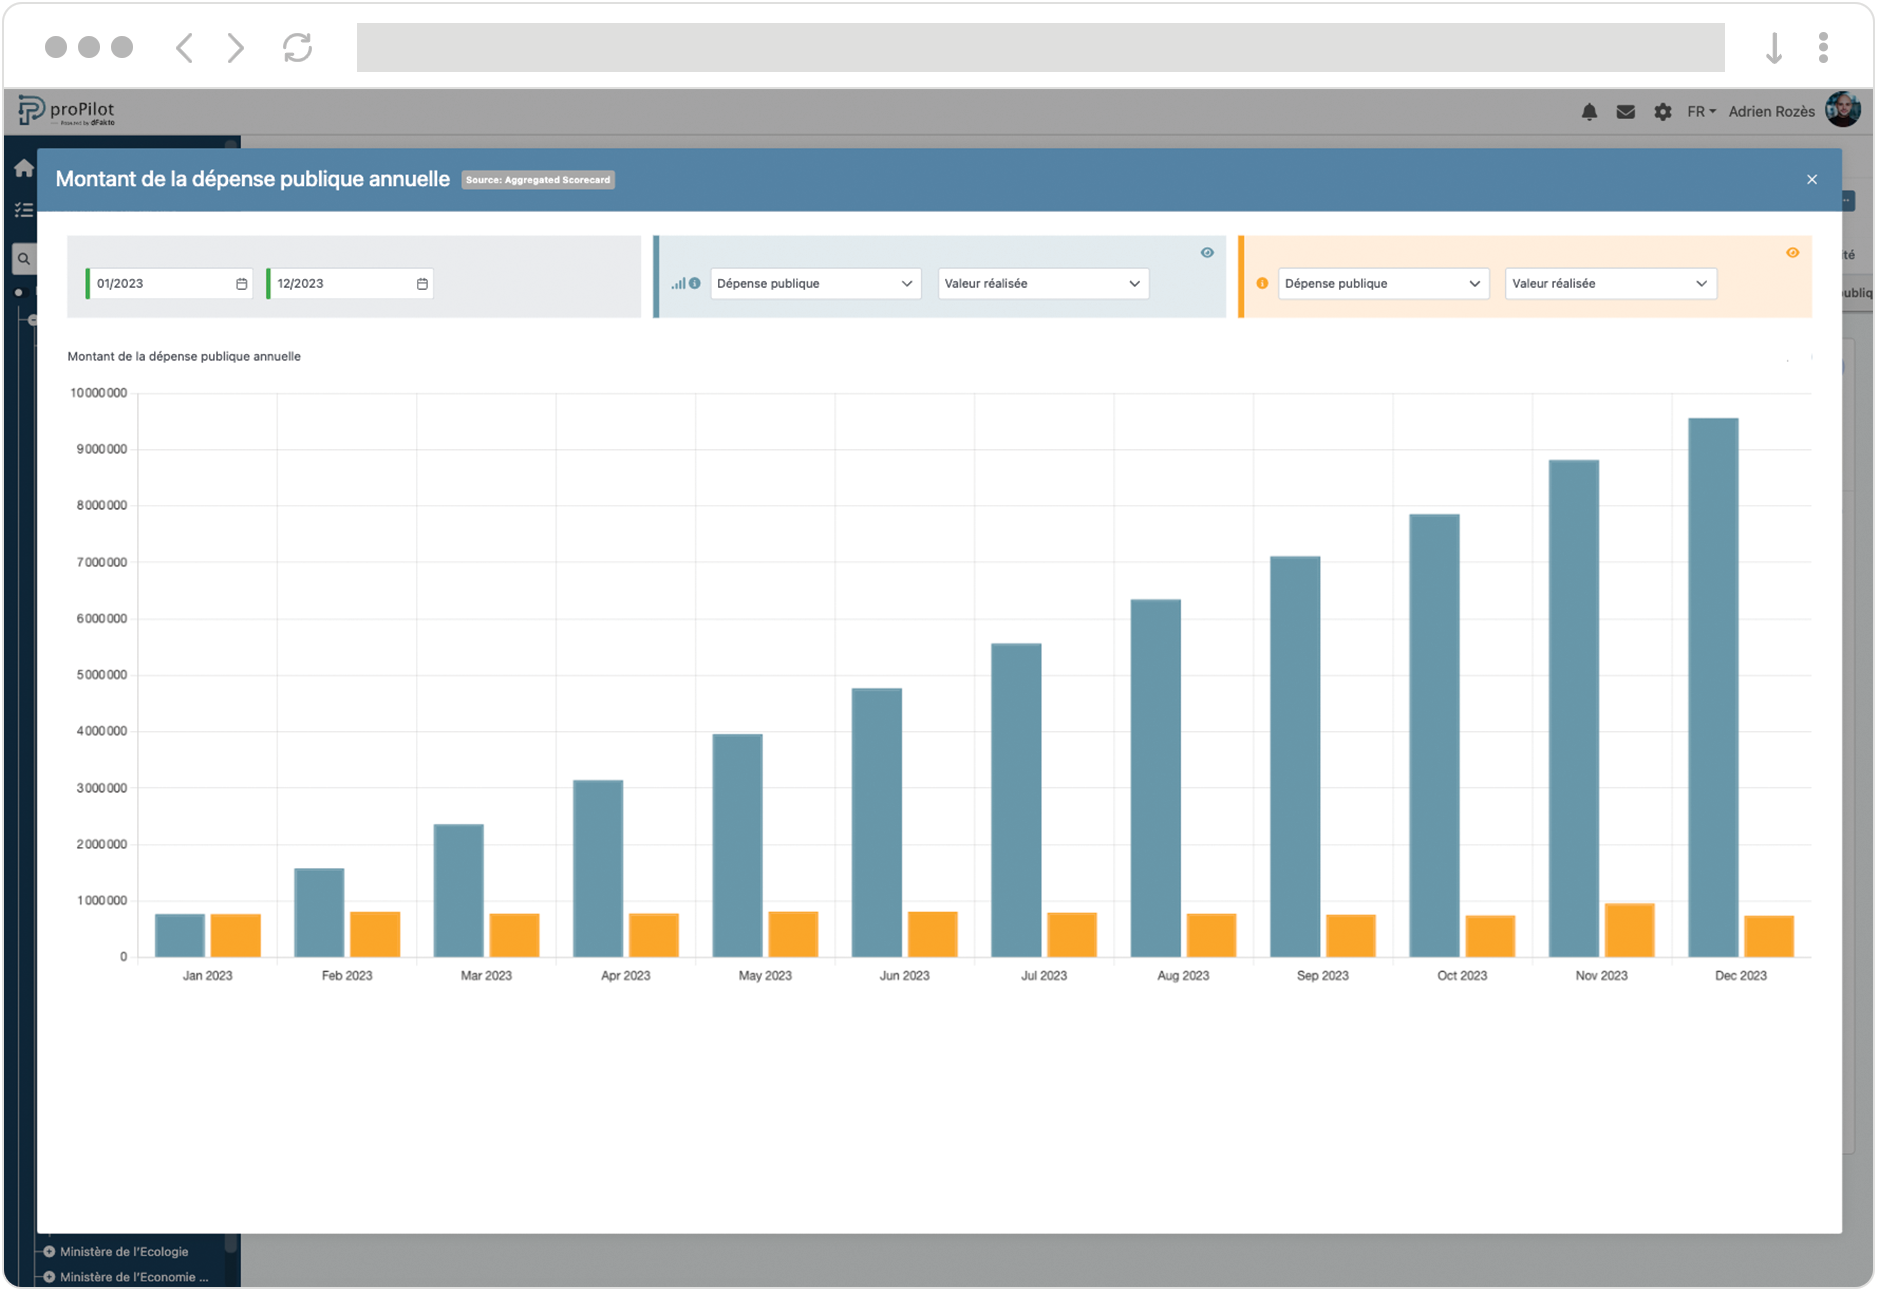Toggle blue series visibility eye icon
The height and width of the screenshot is (1293, 1879).
(x=1207, y=253)
